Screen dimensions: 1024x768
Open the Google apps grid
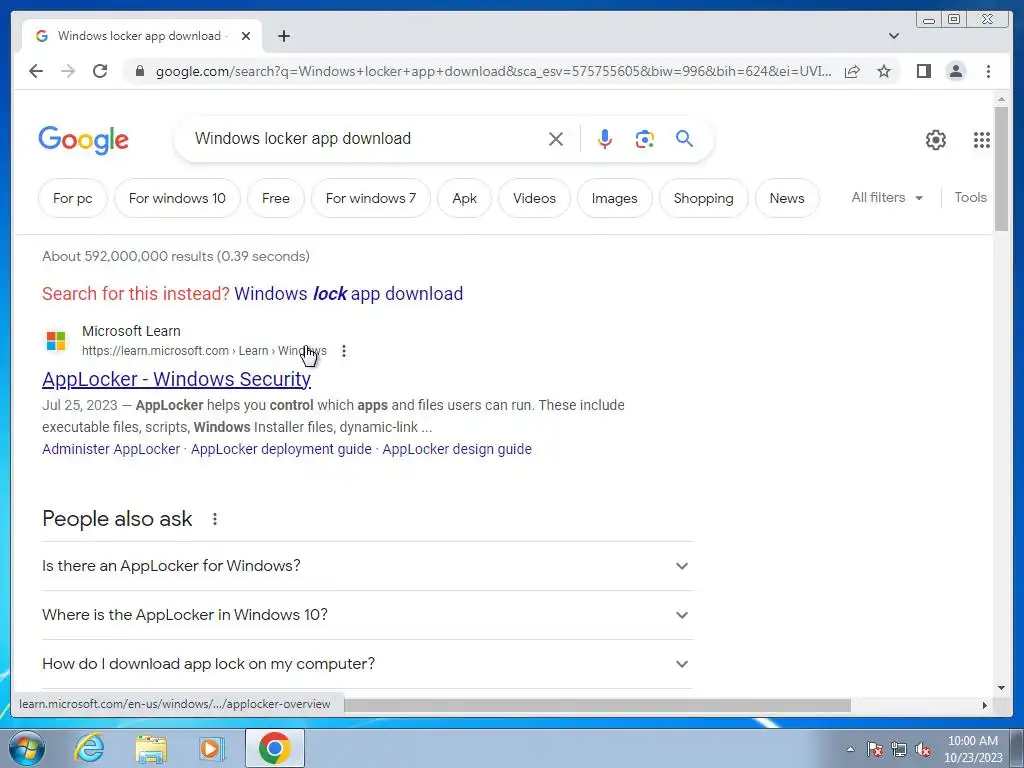tap(982, 140)
